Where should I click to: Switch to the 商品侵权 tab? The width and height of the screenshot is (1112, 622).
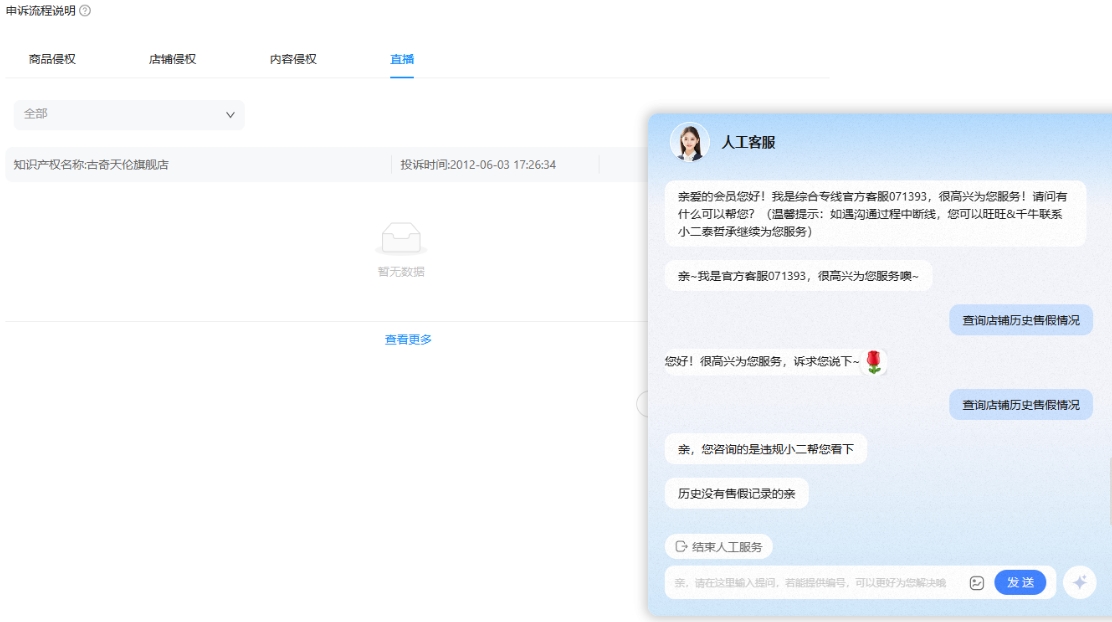click(52, 59)
